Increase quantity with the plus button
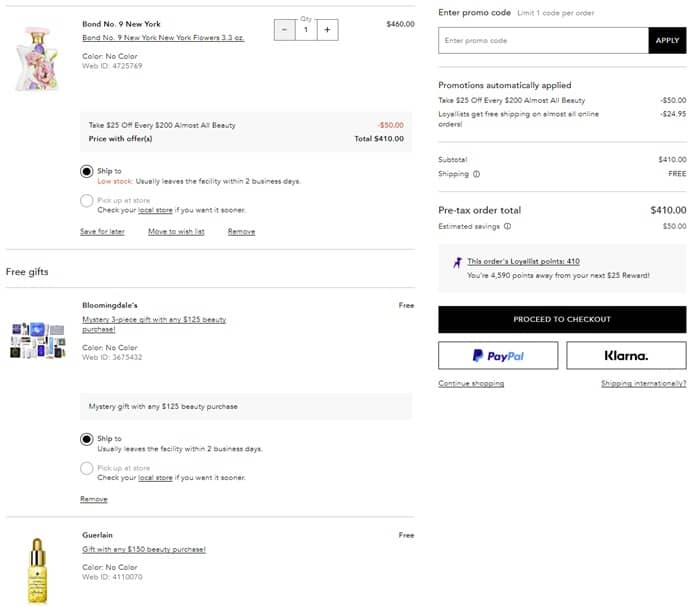 pyautogui.click(x=327, y=30)
